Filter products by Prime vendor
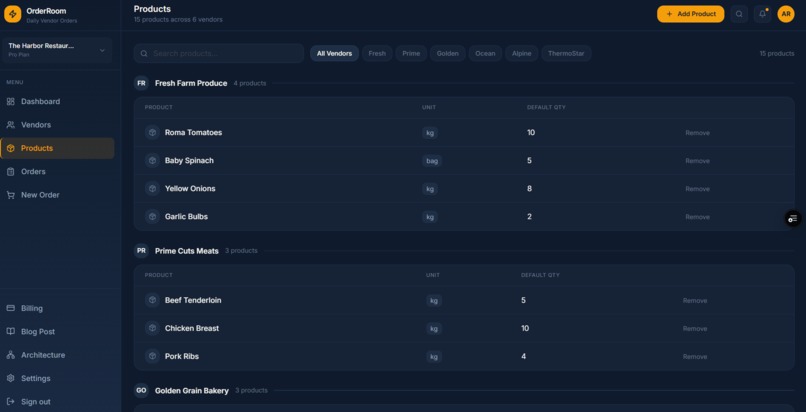Screen dimensions: 806x412 (411, 53)
